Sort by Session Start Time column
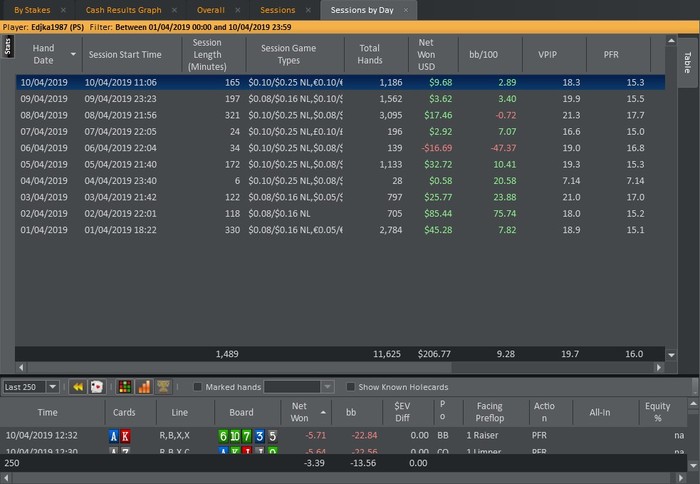Image resolution: width=700 pixels, height=484 pixels. coord(125,54)
